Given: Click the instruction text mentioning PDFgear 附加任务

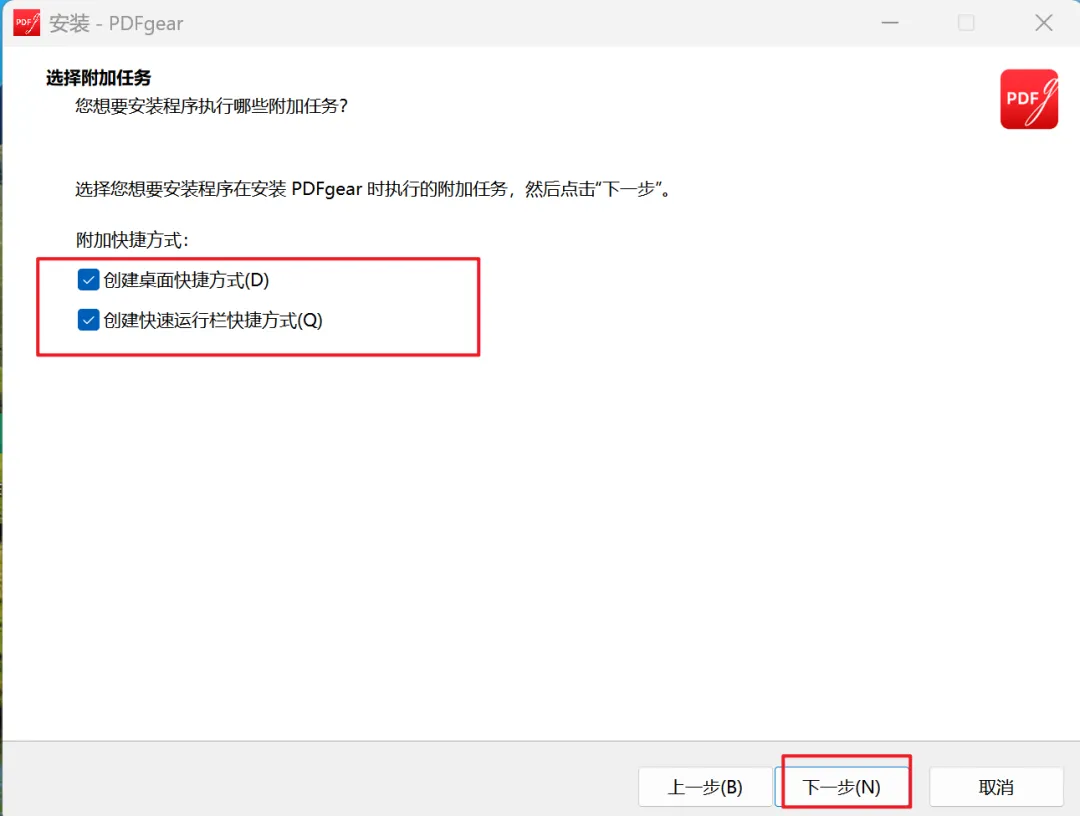Looking at the screenshot, I should point(374,189).
